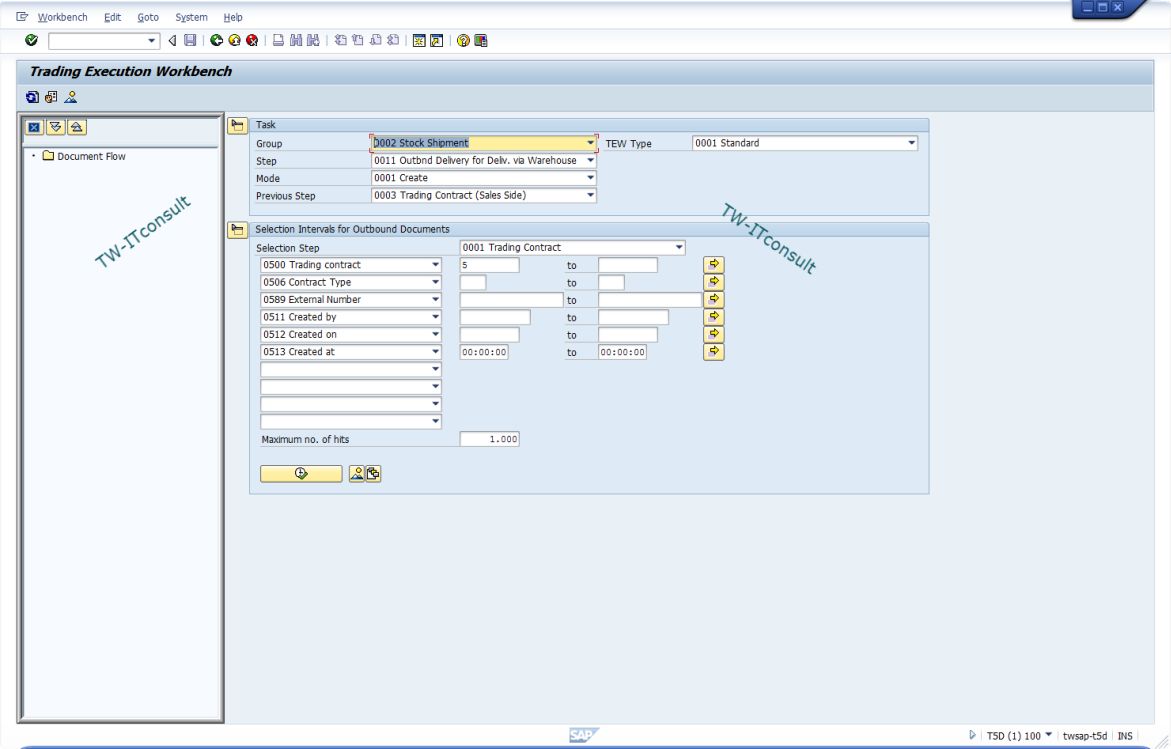Image resolution: width=1171 pixels, height=749 pixels.
Task: Collapse the Selection Intervals section header icon
Action: pyautogui.click(x=239, y=228)
